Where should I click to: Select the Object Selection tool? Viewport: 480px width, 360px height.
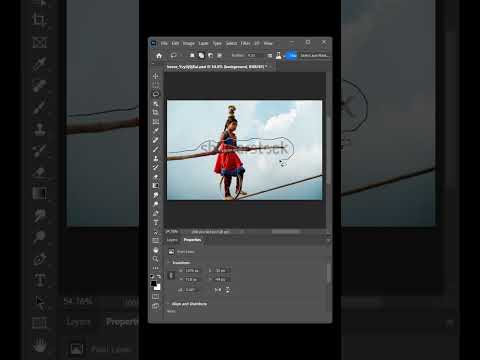pyautogui.click(x=156, y=104)
